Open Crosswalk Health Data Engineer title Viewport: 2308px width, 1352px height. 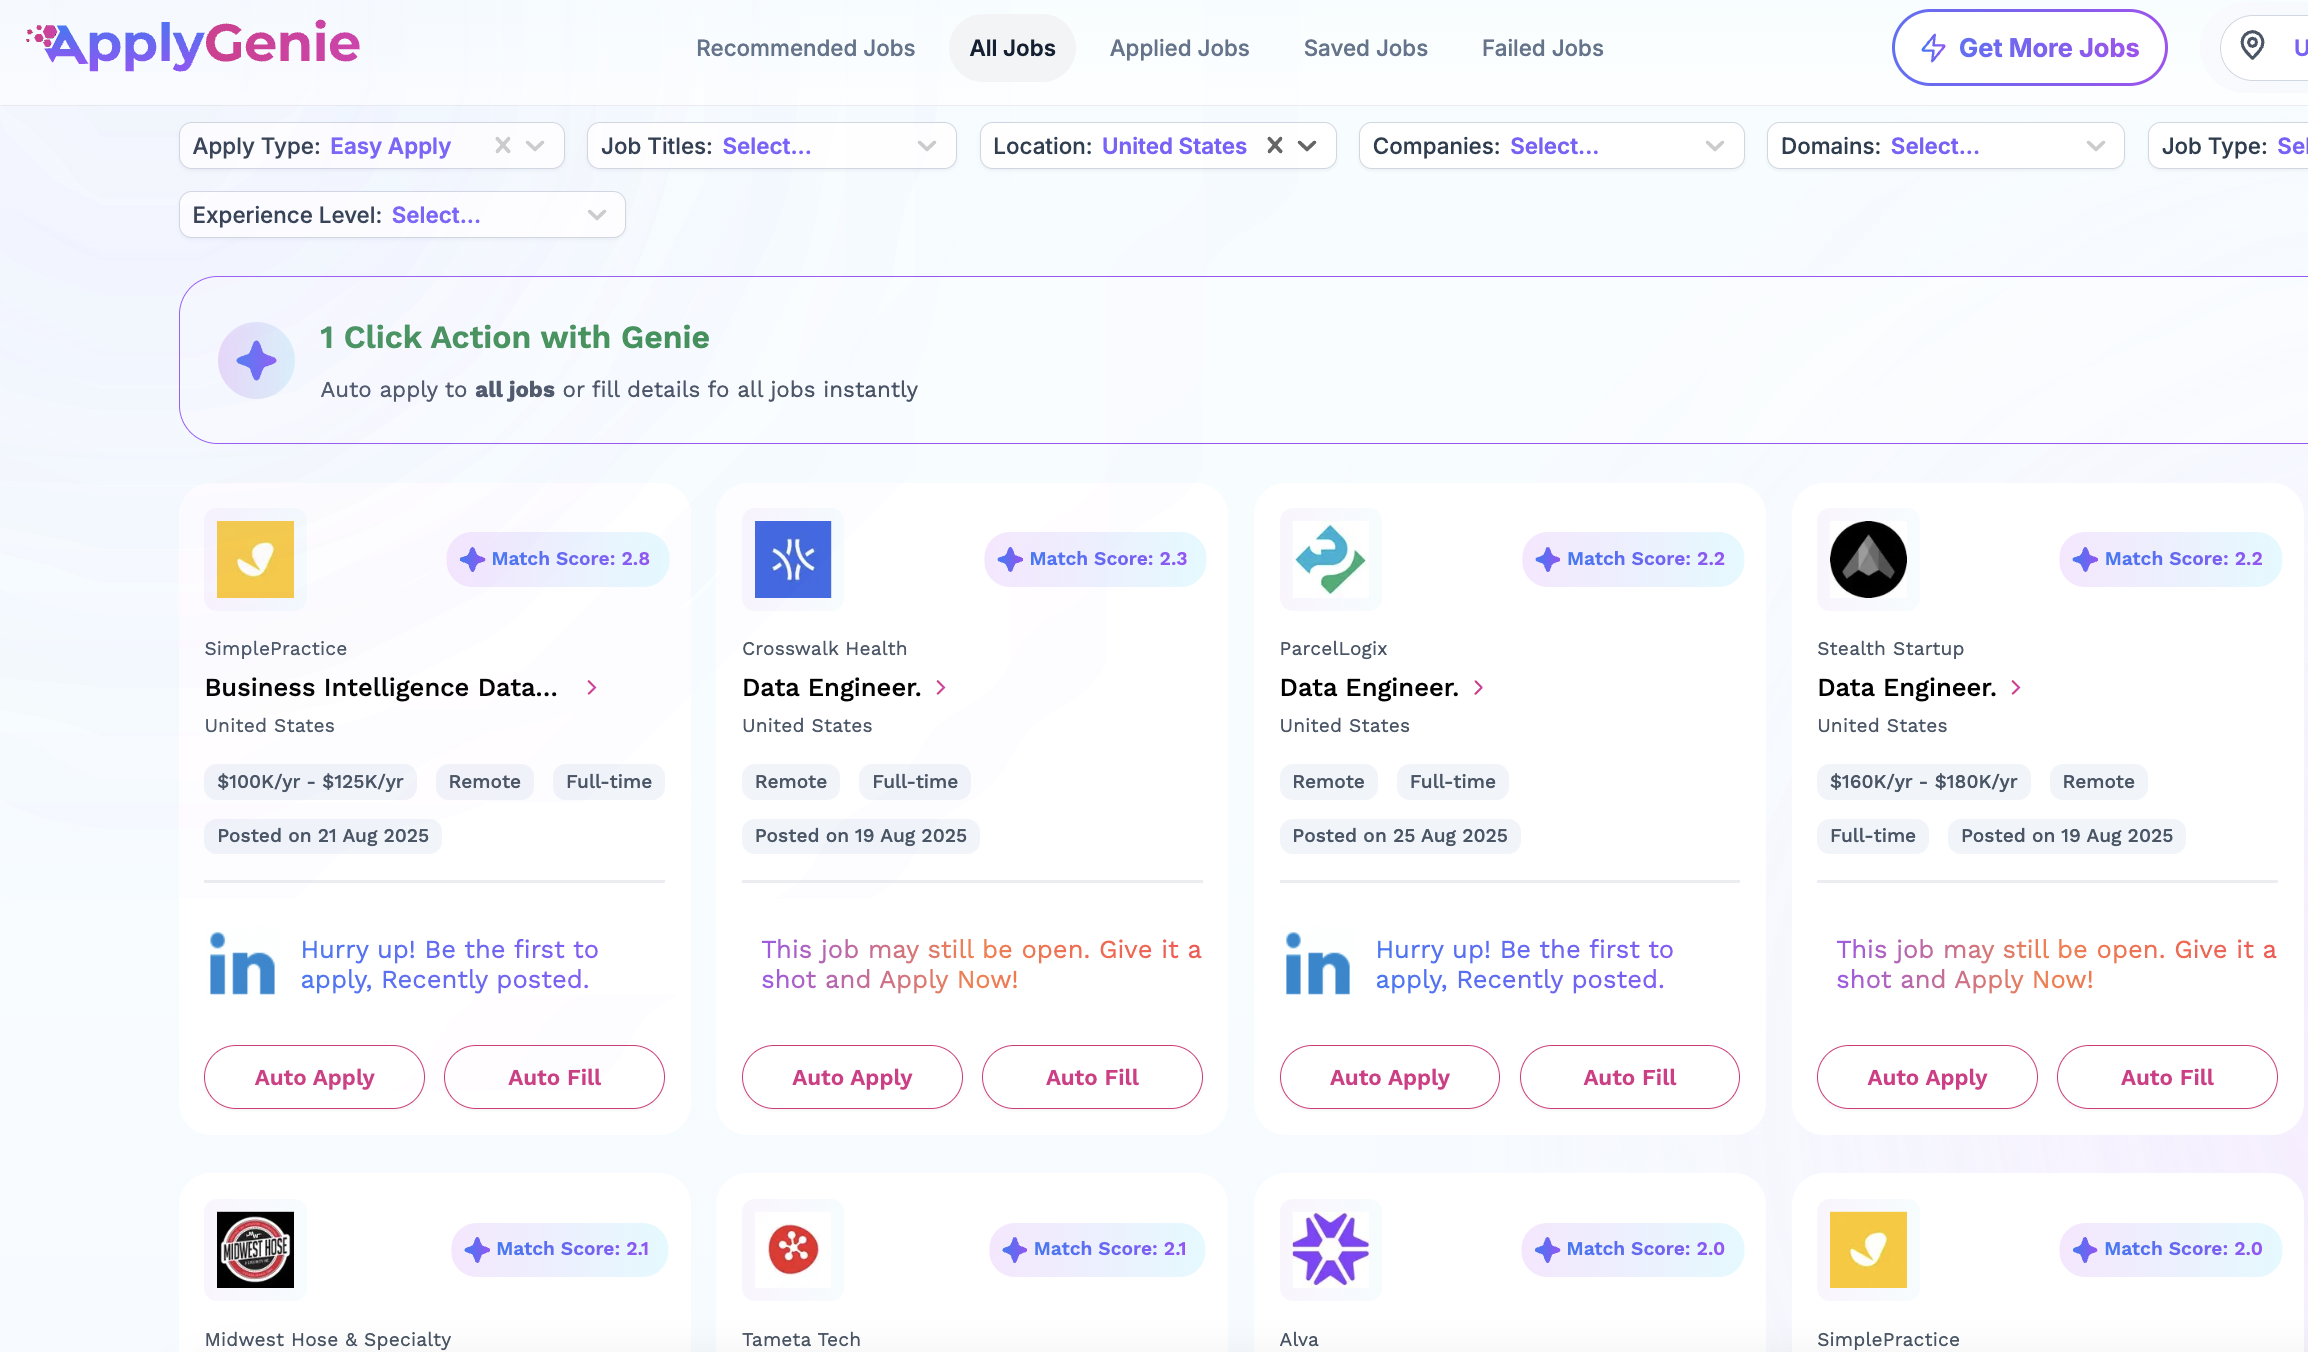[x=832, y=688]
